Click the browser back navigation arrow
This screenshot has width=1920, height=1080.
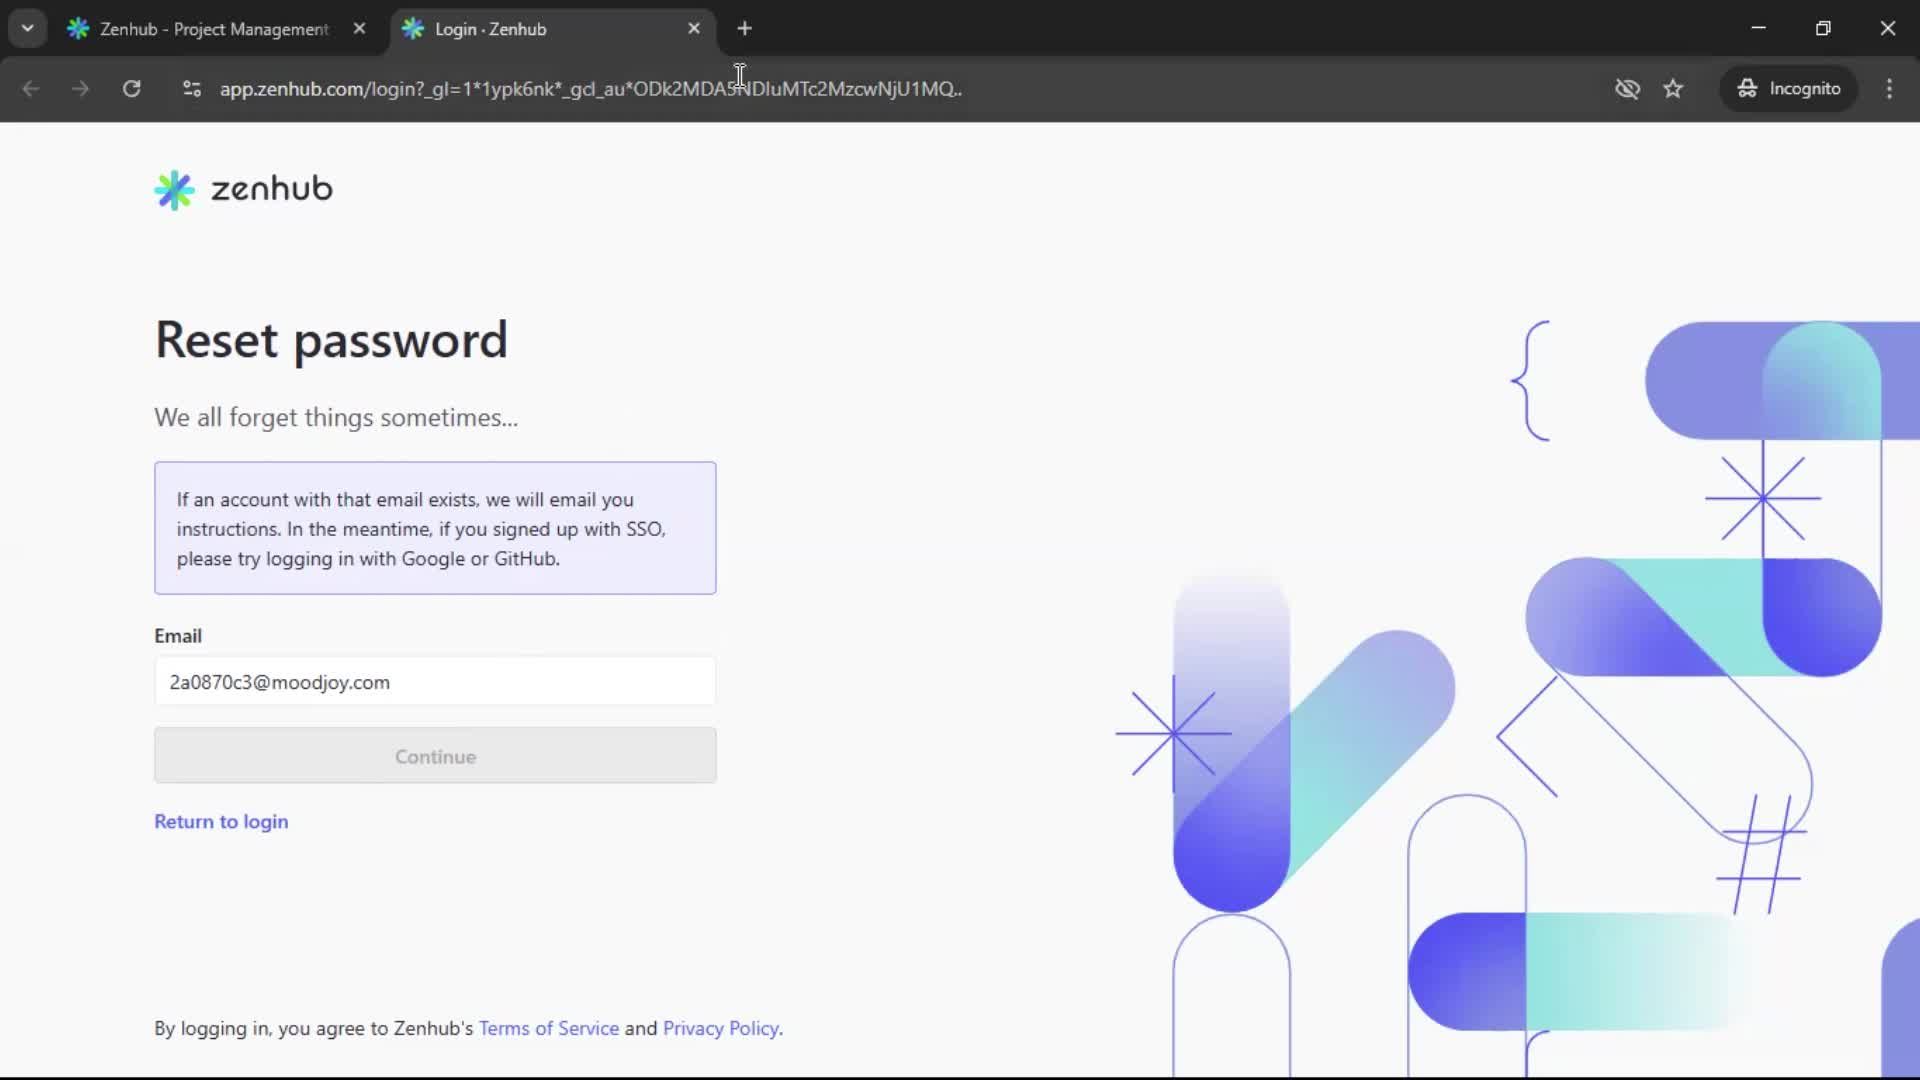click(x=31, y=89)
